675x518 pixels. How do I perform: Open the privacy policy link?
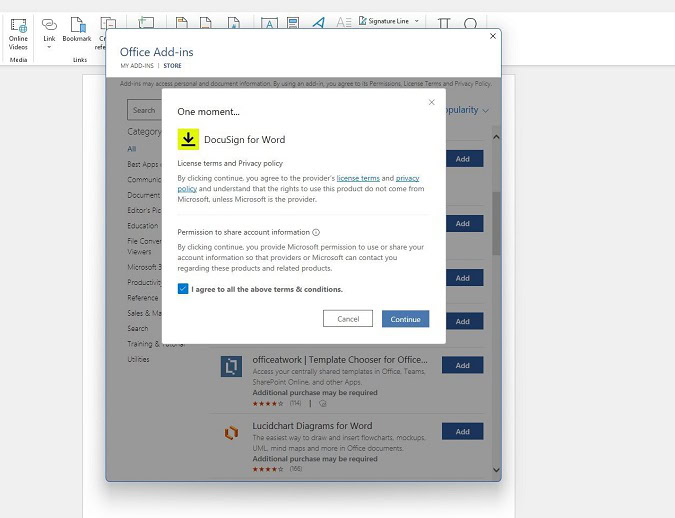coord(407,178)
